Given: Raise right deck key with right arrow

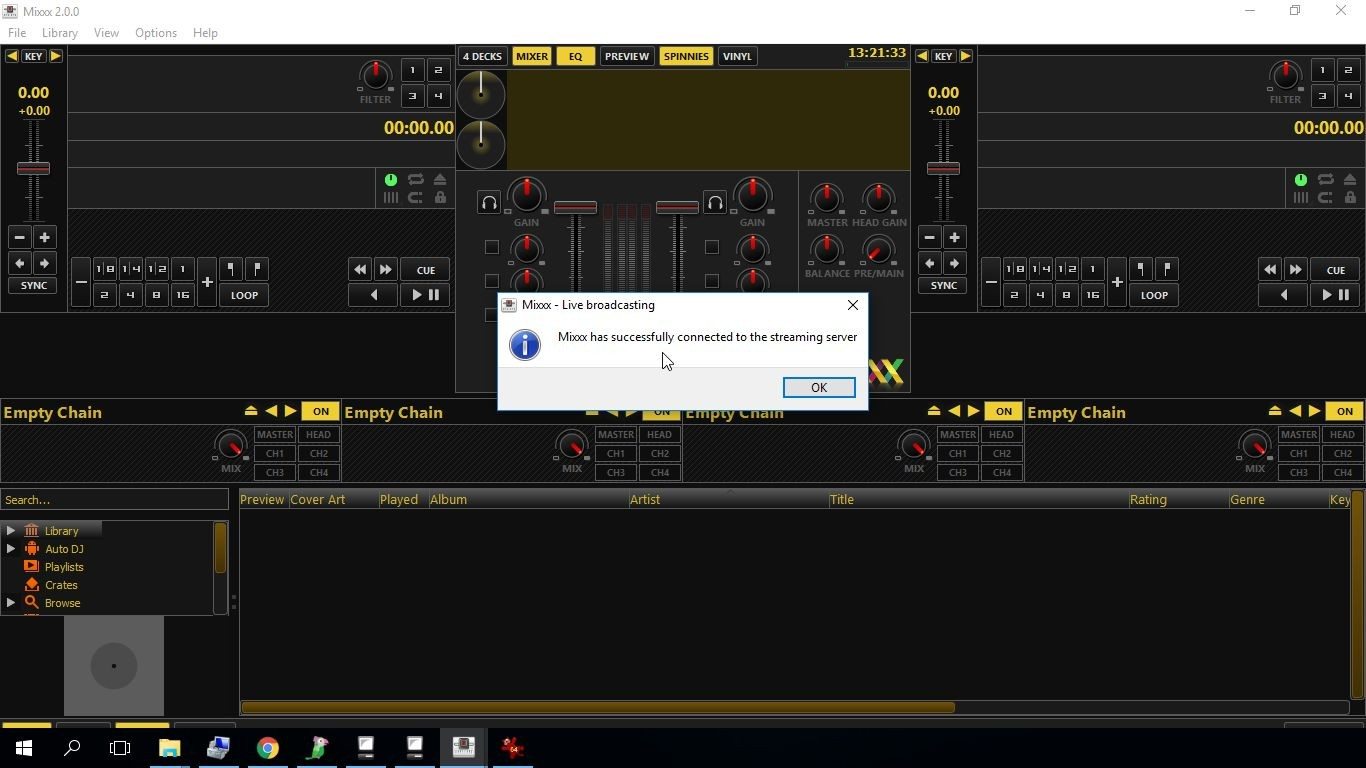Looking at the screenshot, I should click(x=965, y=56).
